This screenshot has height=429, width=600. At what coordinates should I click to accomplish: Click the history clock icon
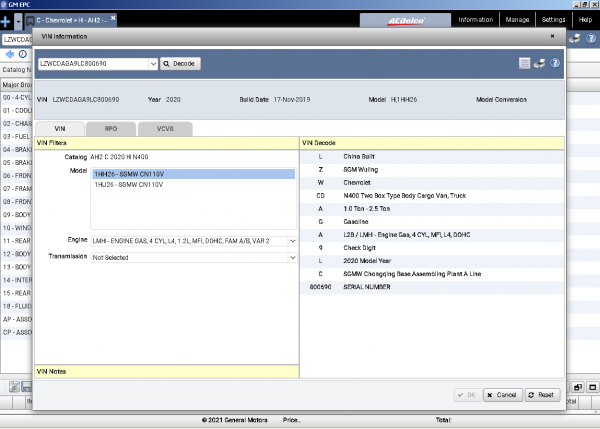tap(23, 54)
